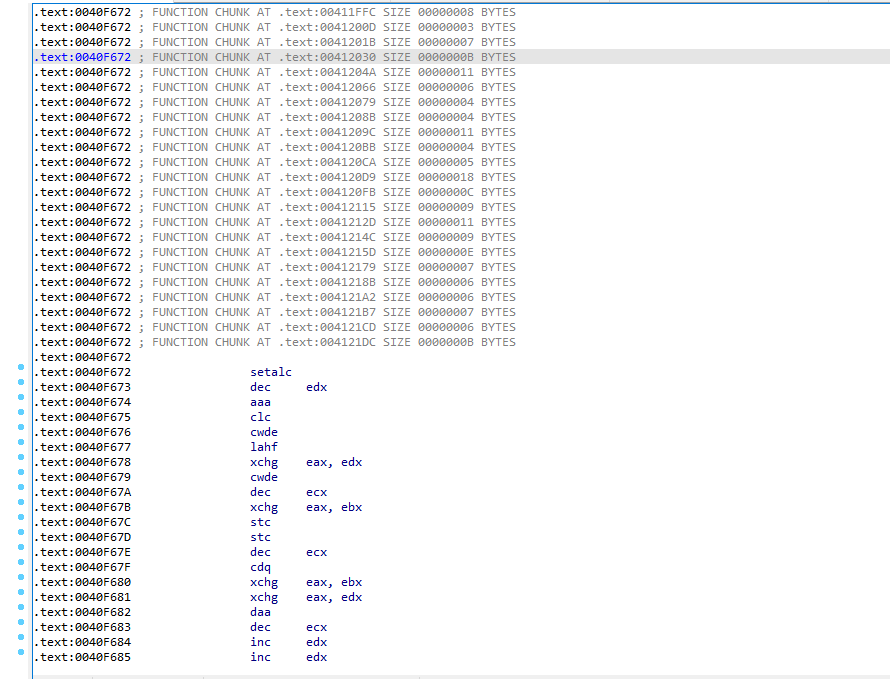Select the cdq instruction mnemonic

pos(260,567)
